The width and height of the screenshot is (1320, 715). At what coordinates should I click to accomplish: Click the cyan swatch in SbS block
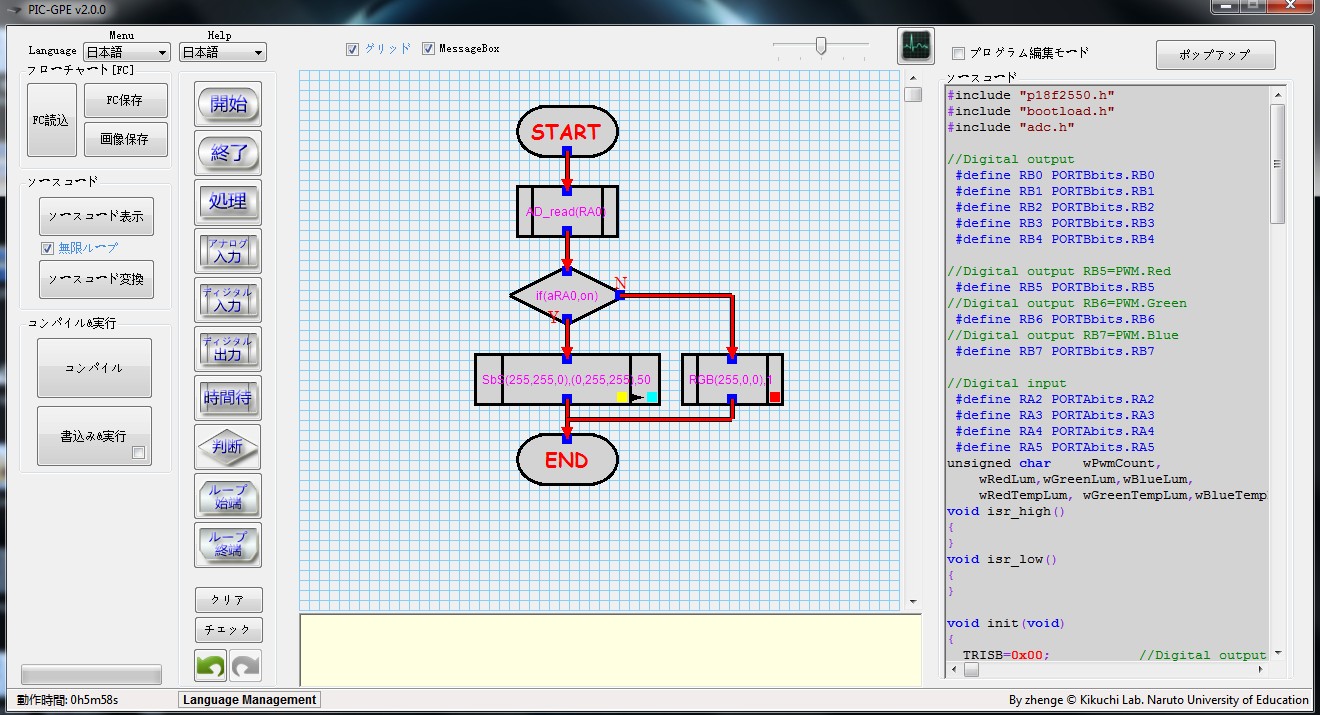coord(652,397)
